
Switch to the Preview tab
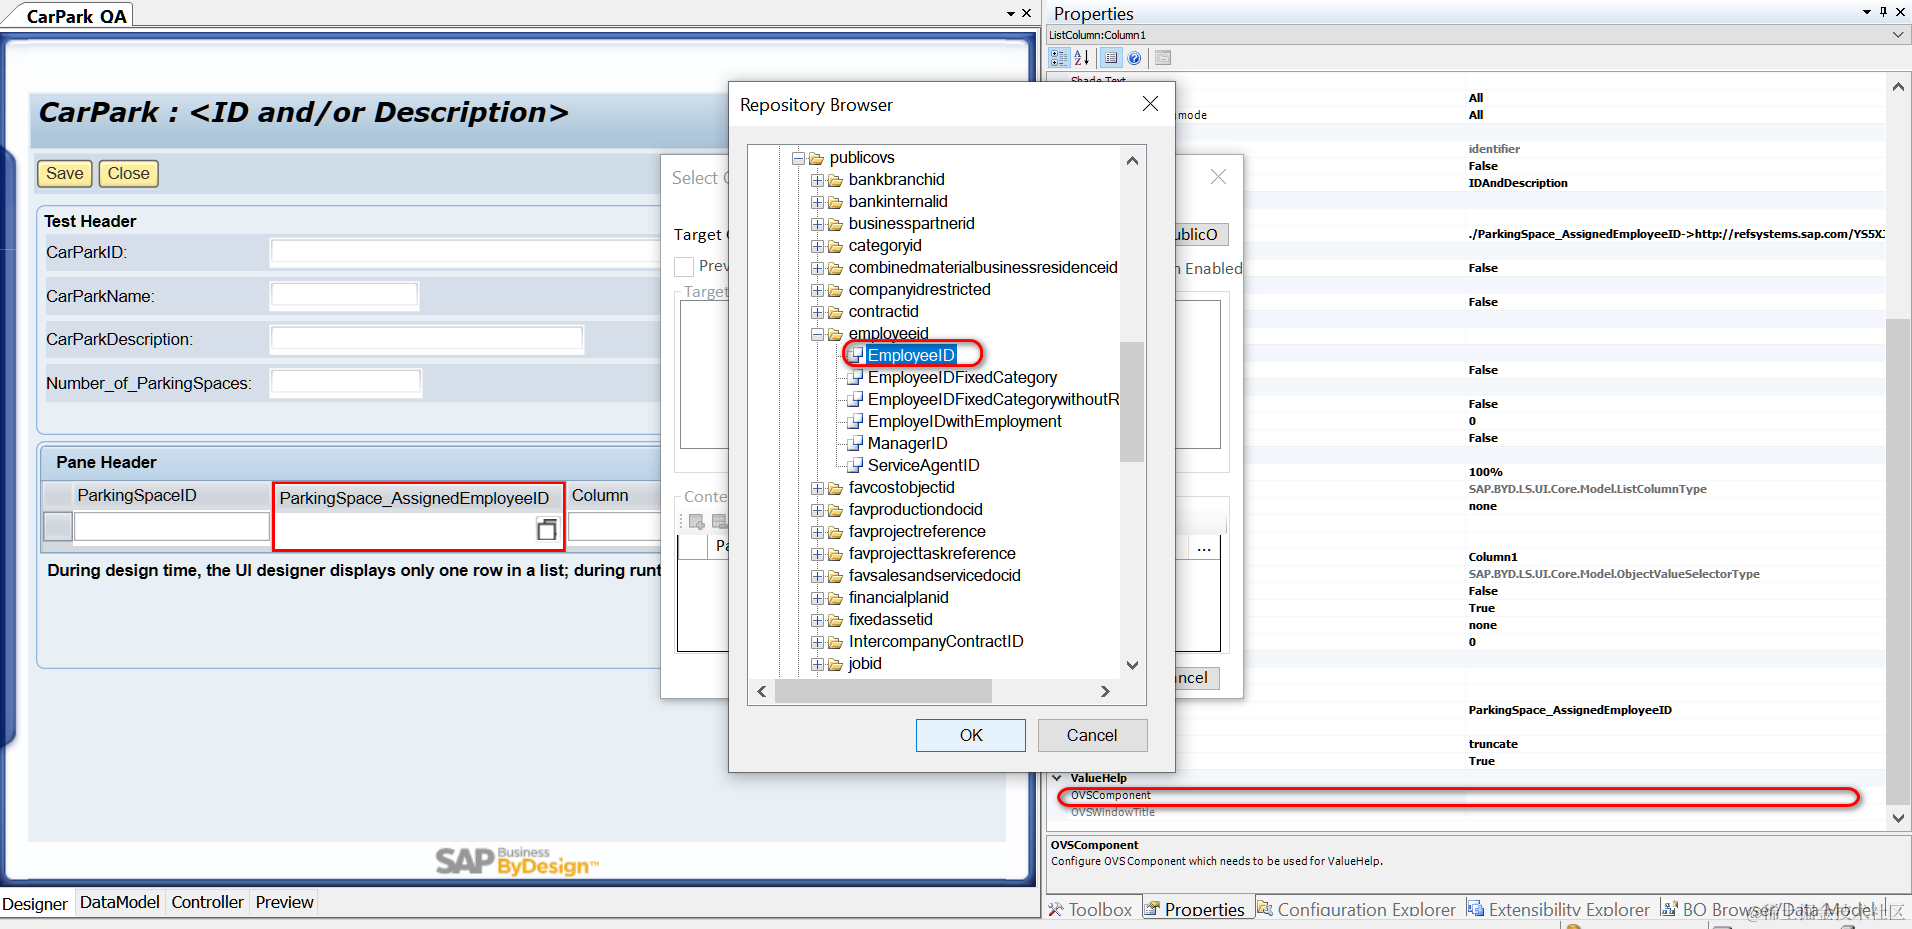pyautogui.click(x=284, y=902)
